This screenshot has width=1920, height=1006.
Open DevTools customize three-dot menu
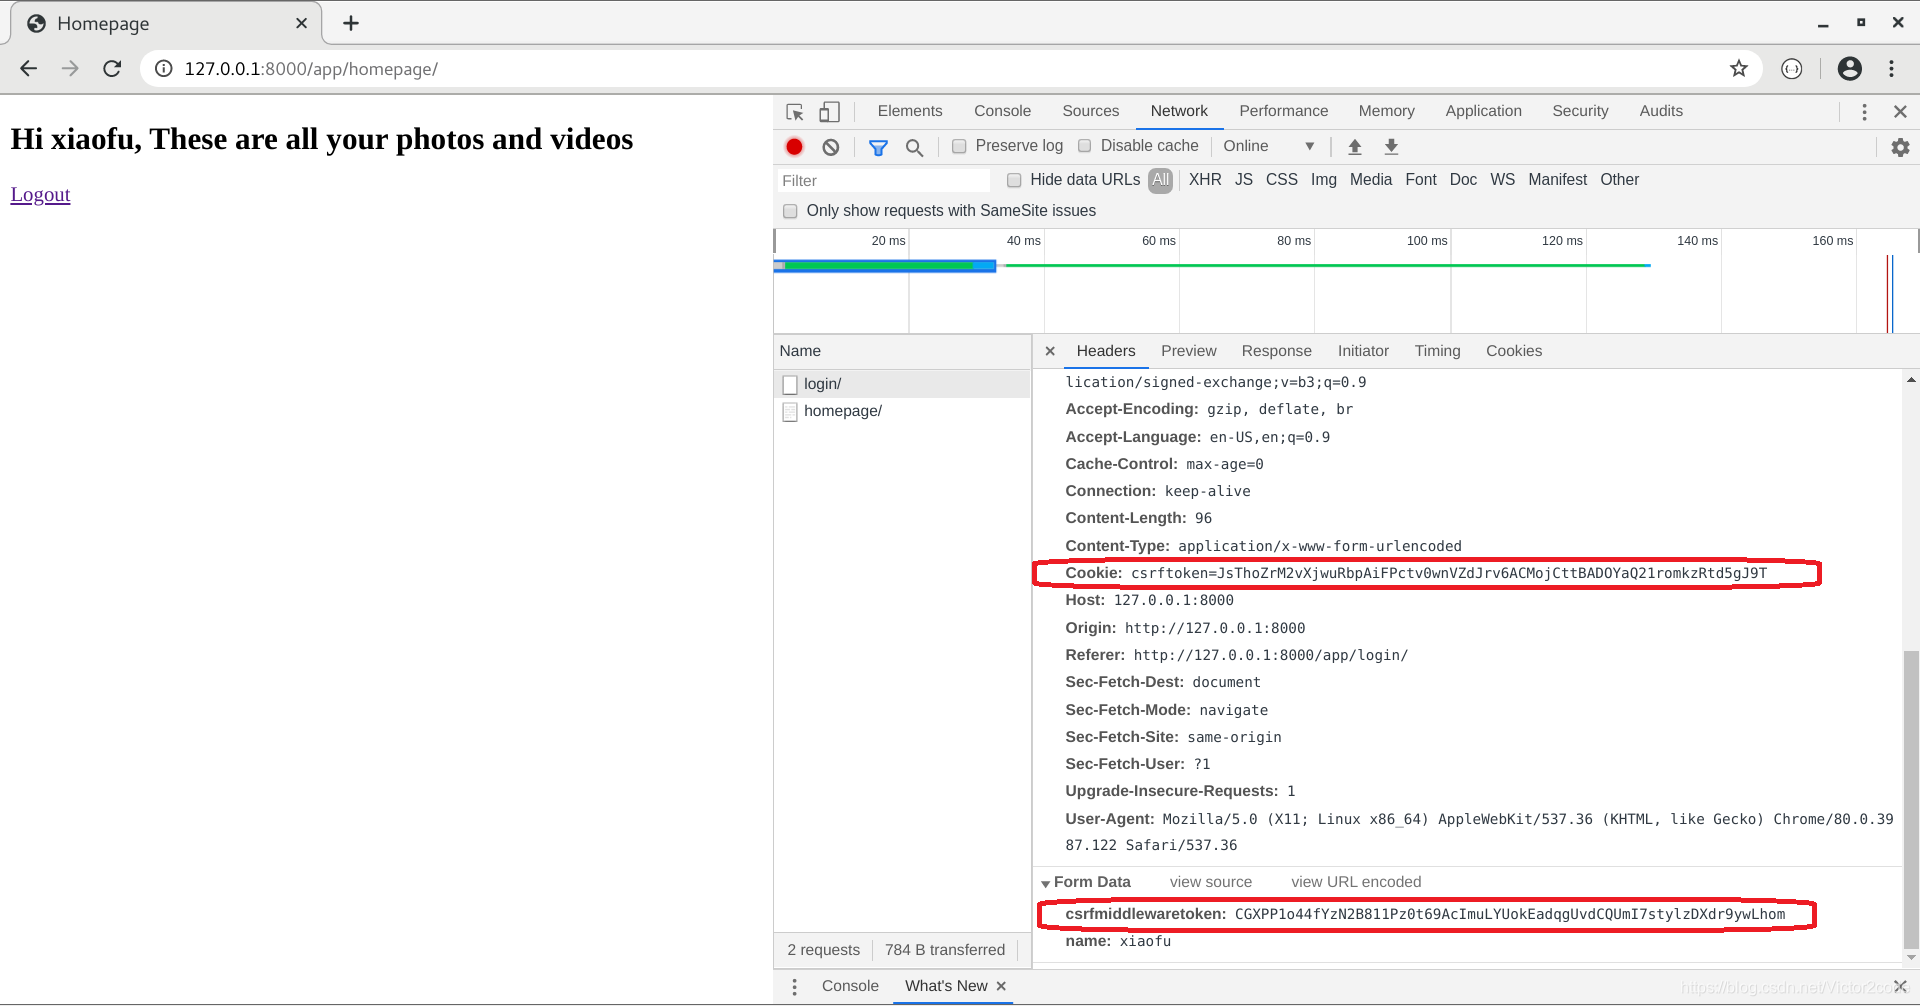(1864, 112)
